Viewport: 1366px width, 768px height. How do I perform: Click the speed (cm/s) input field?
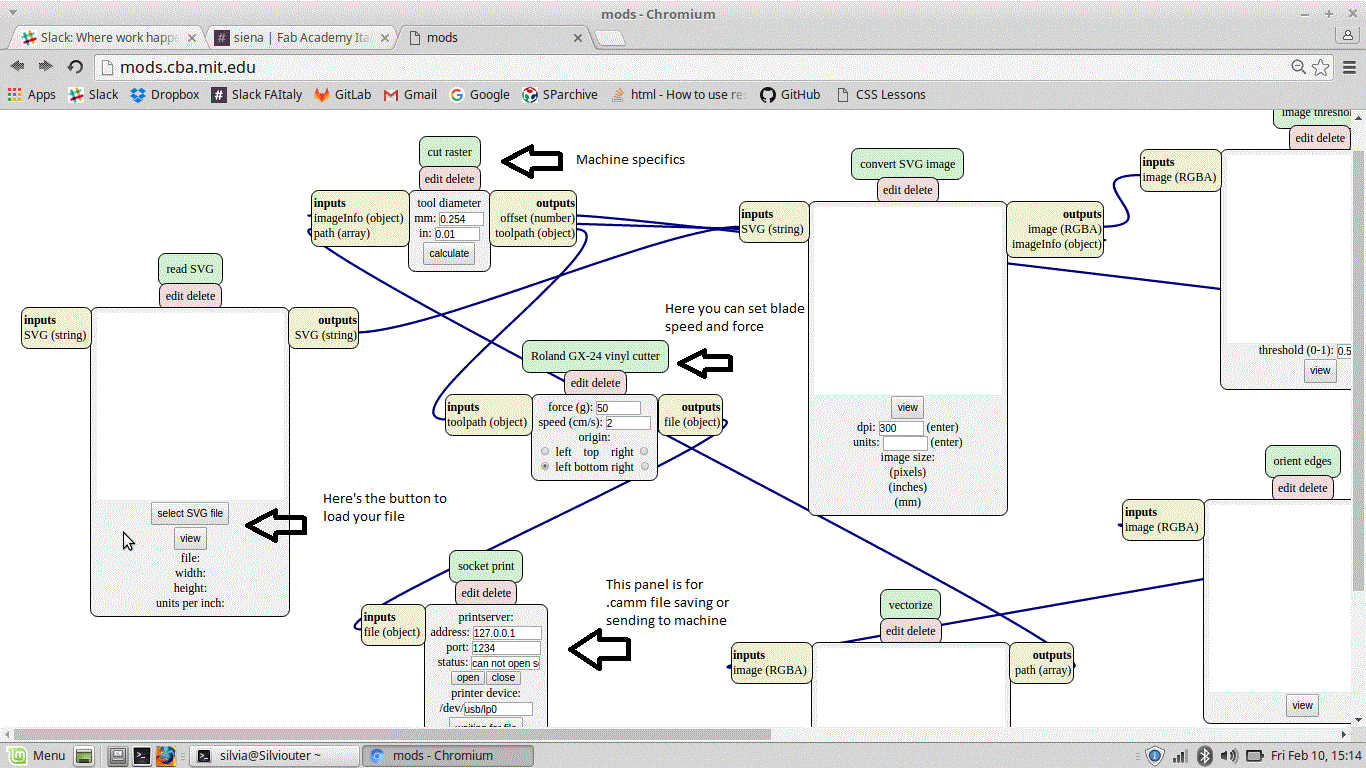(628, 423)
